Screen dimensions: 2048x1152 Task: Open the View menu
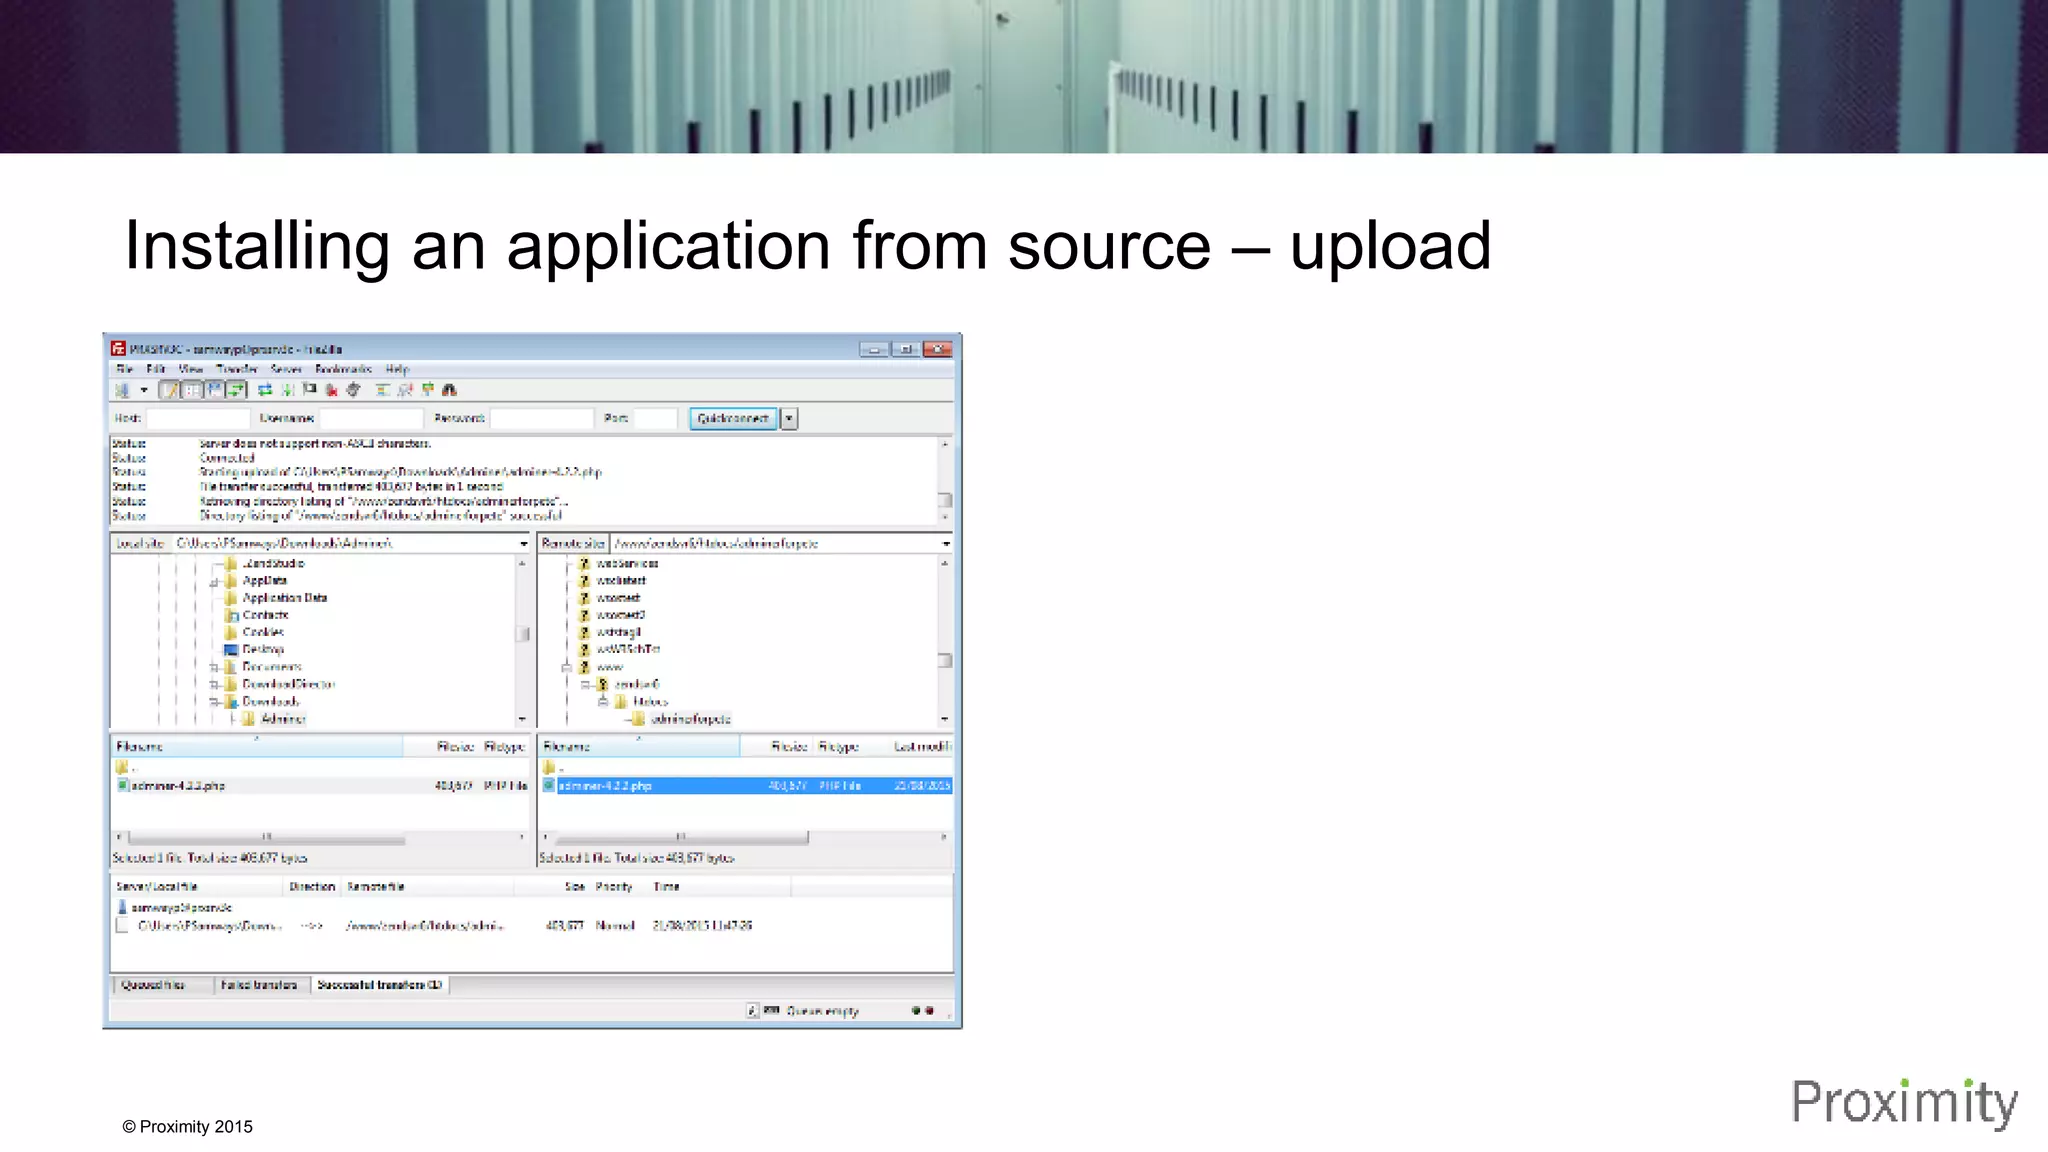(191, 369)
